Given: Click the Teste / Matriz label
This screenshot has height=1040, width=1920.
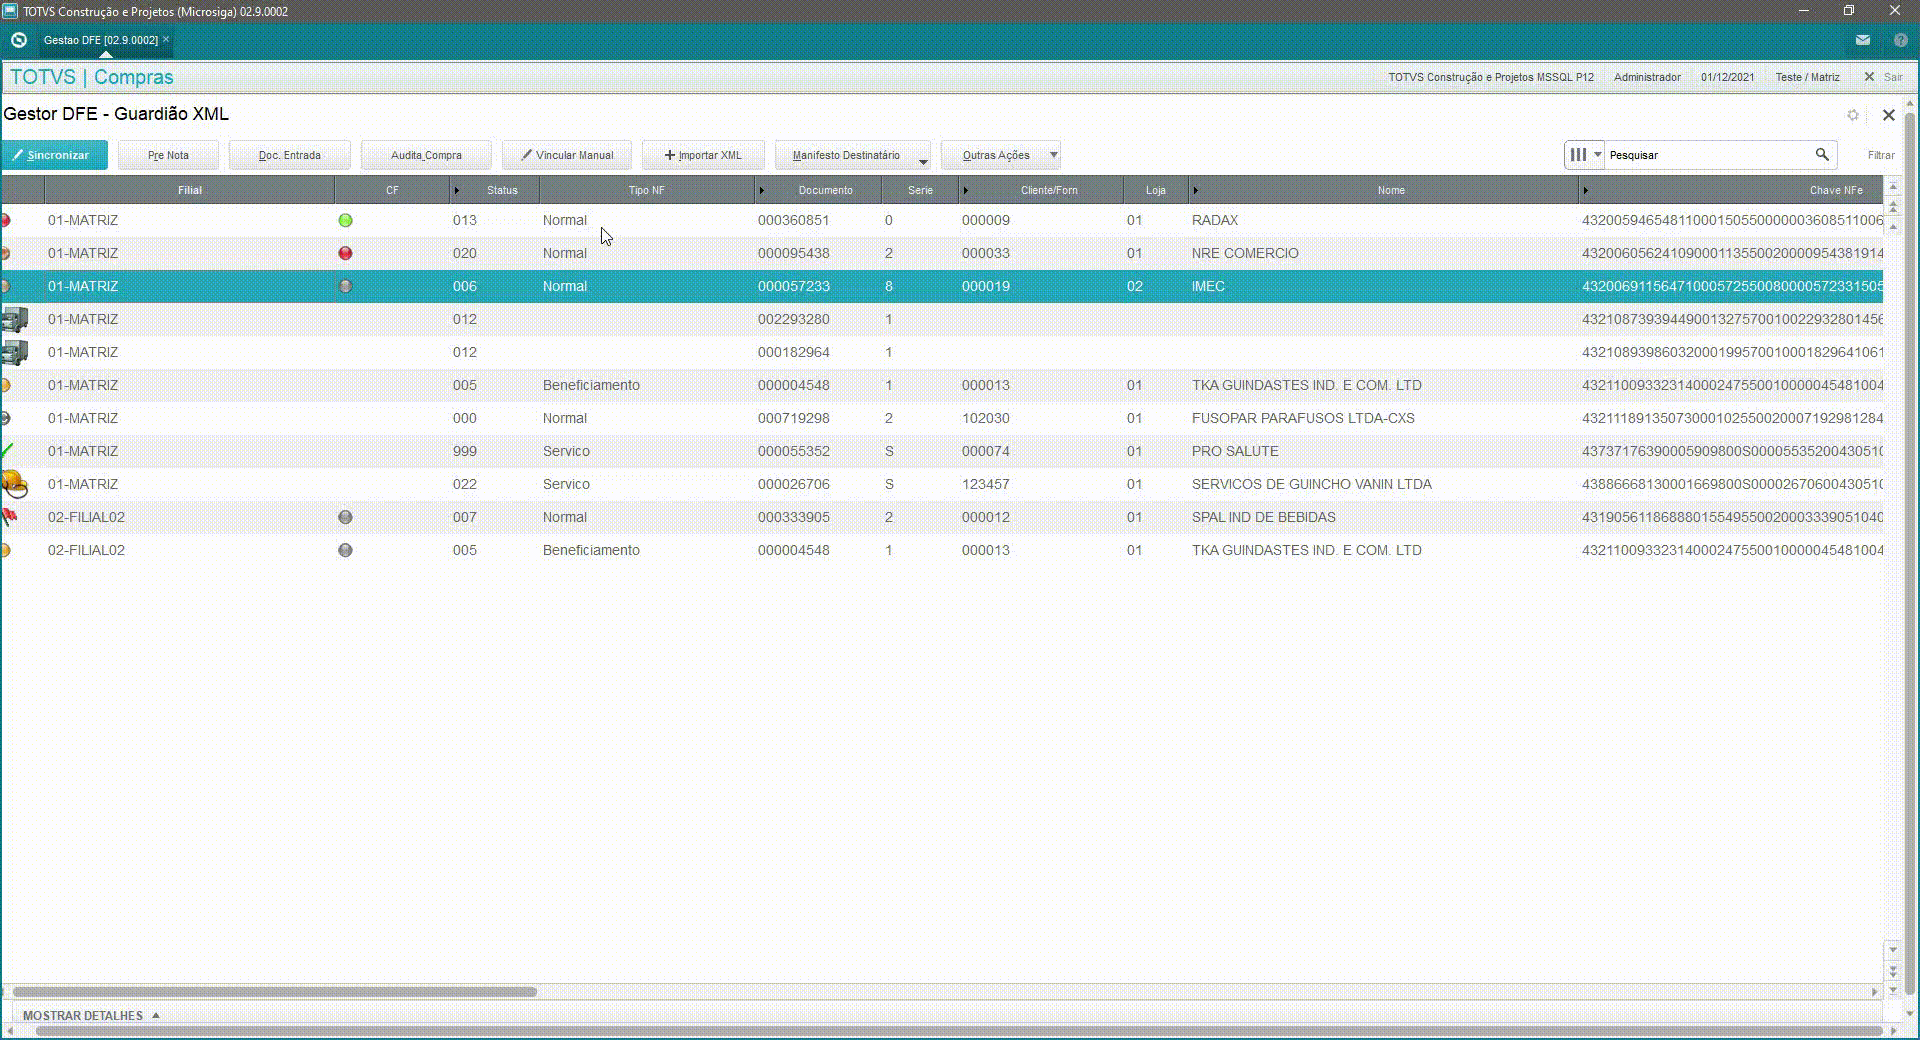Looking at the screenshot, I should point(1807,77).
